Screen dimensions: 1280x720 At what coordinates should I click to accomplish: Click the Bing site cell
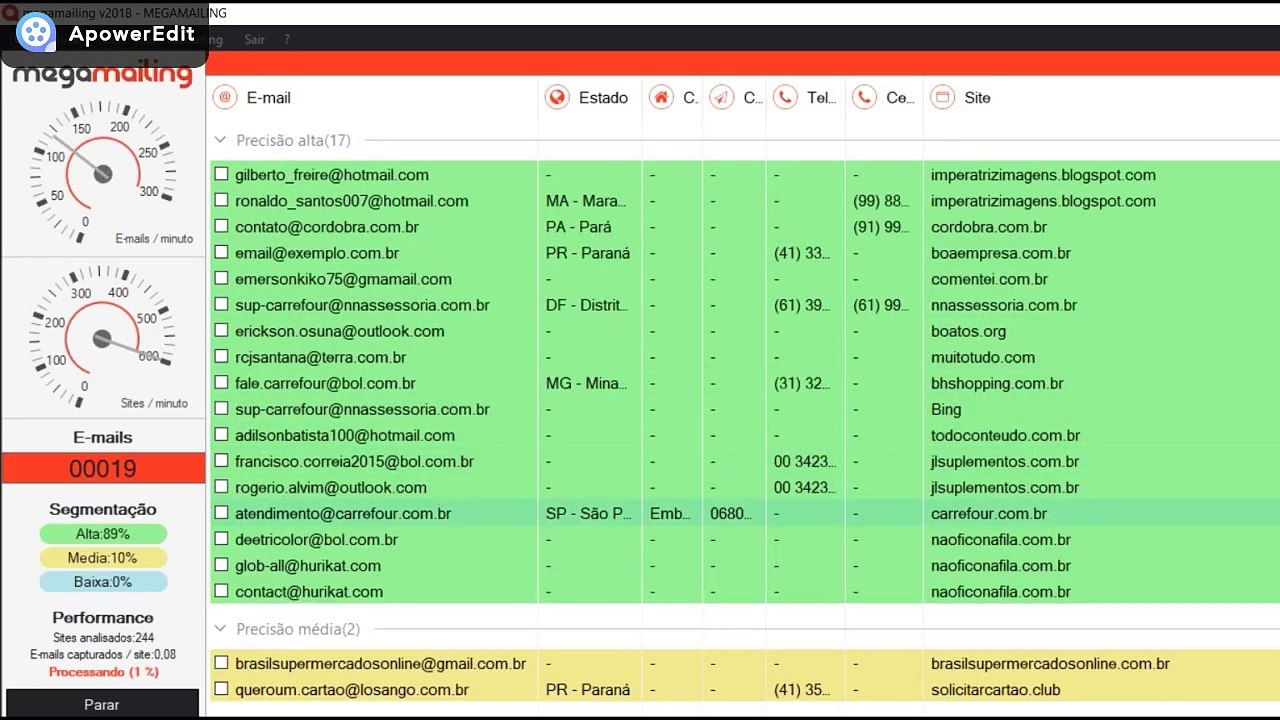click(x=946, y=409)
